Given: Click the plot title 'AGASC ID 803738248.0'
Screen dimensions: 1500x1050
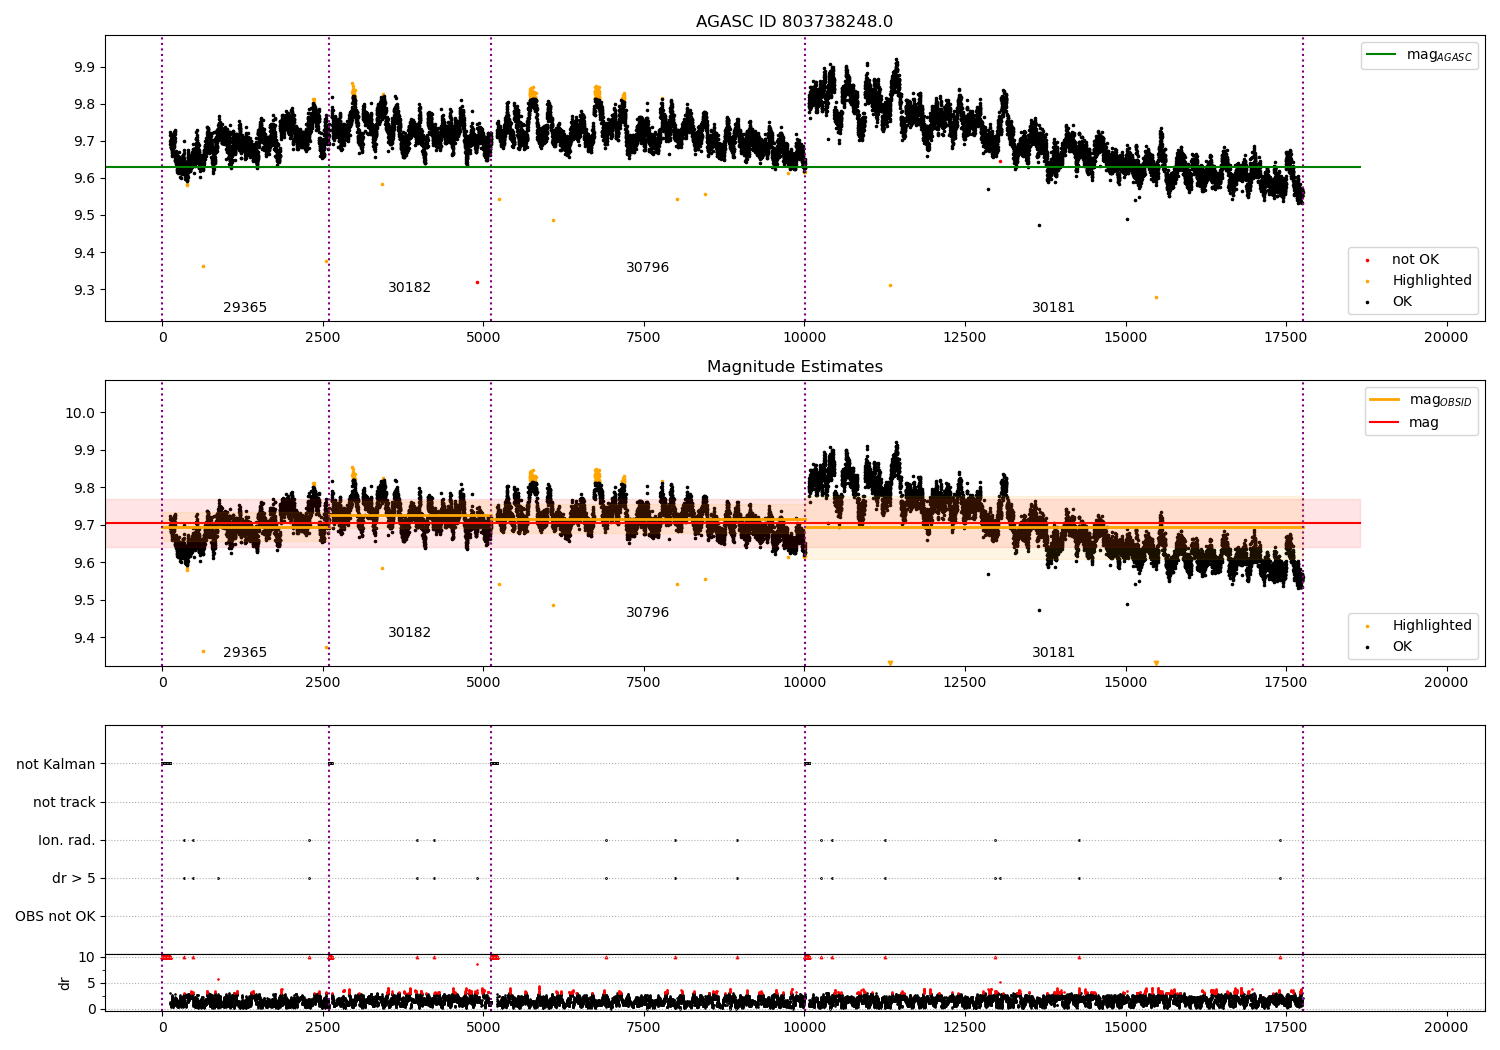Looking at the screenshot, I should pyautogui.click(x=794, y=22).
